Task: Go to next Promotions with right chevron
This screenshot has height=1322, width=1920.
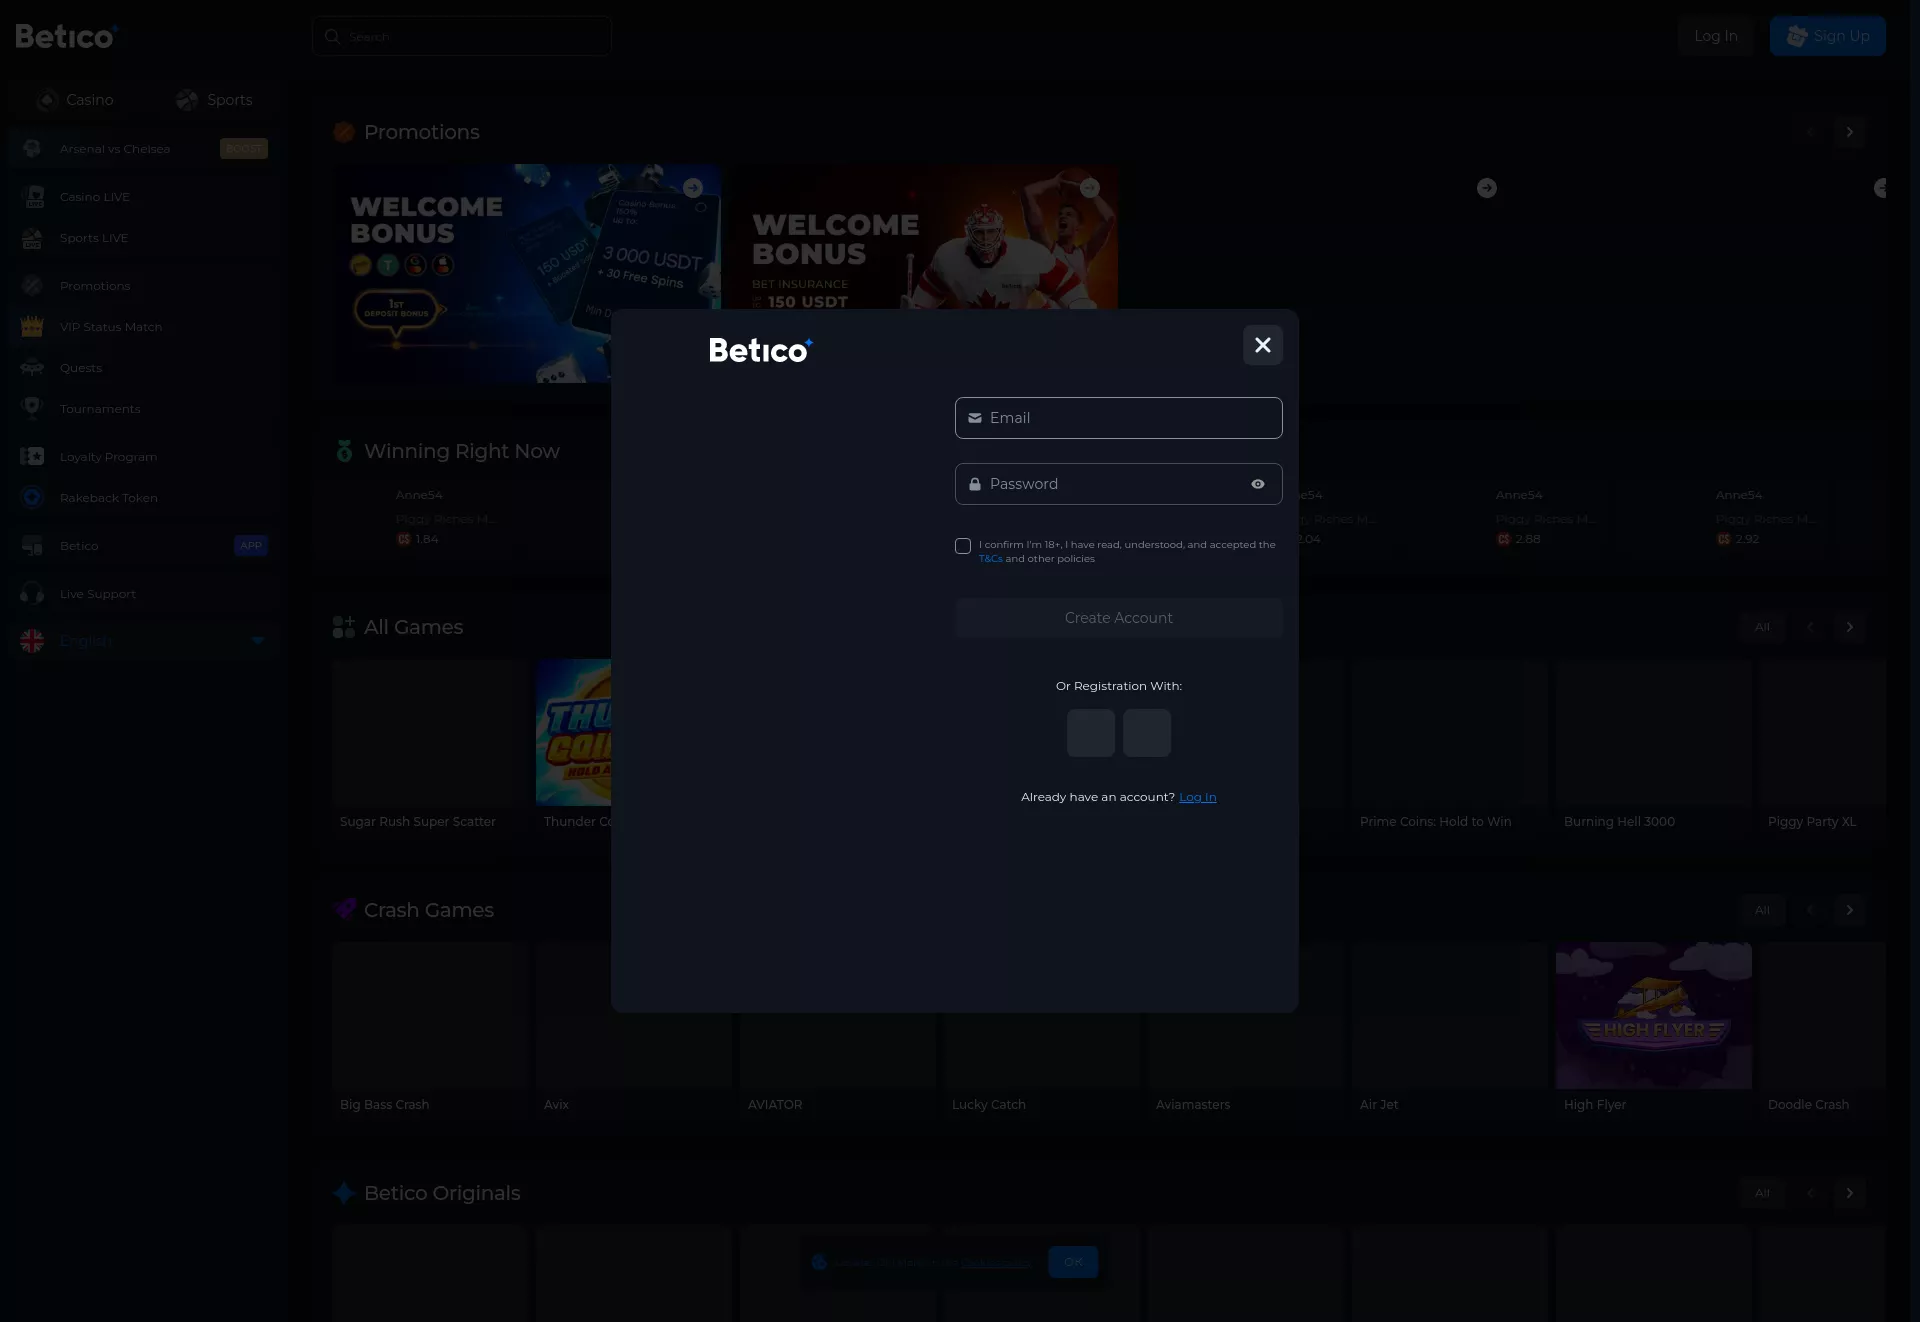Action: pyautogui.click(x=1850, y=132)
